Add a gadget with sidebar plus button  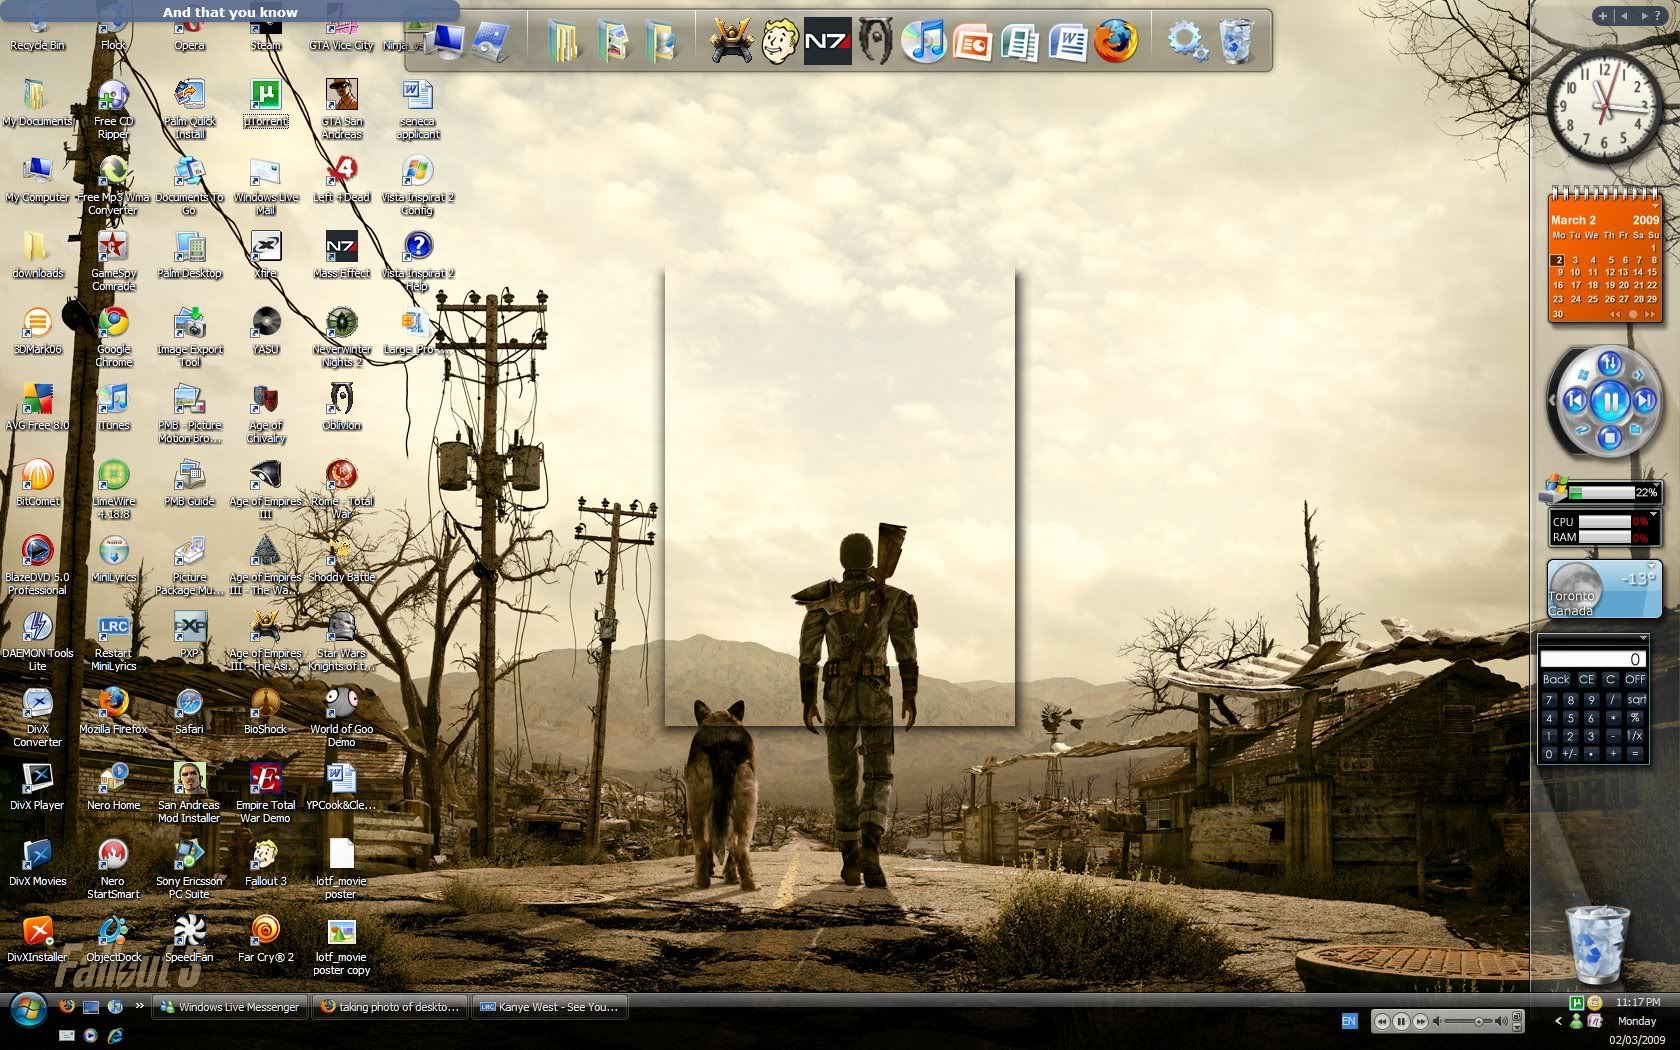1602,15
